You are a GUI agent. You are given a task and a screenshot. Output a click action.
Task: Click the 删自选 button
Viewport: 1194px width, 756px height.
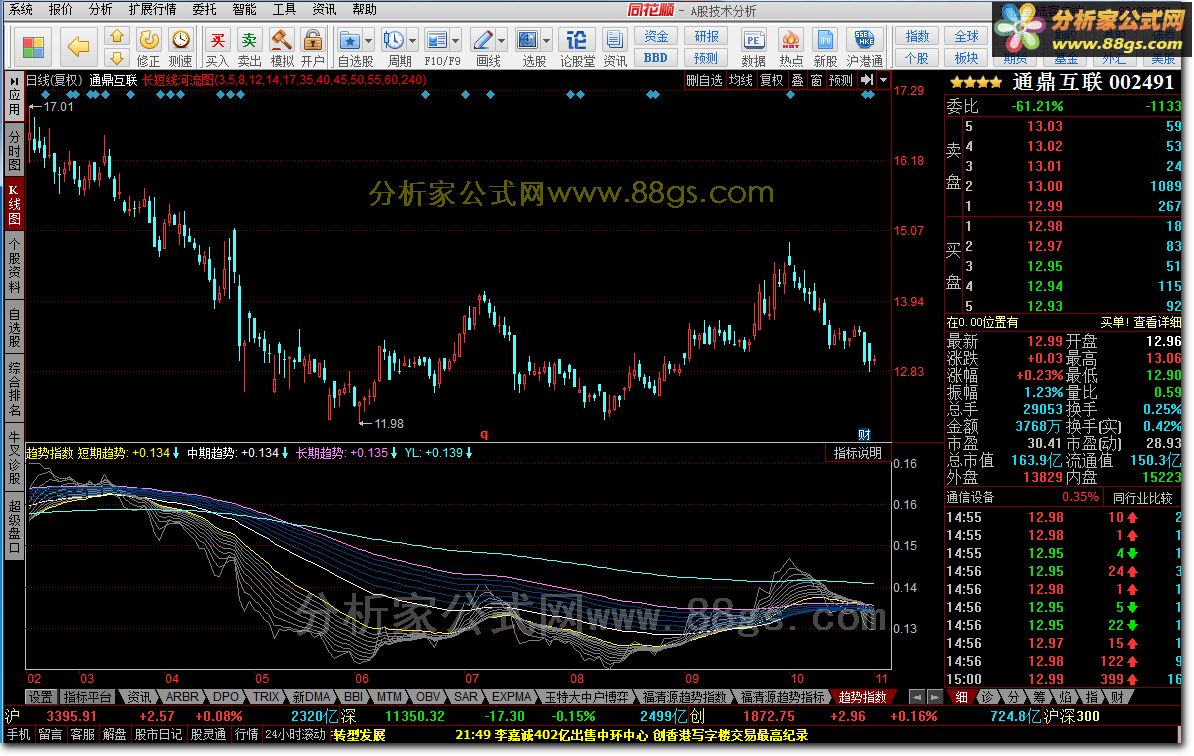click(704, 80)
